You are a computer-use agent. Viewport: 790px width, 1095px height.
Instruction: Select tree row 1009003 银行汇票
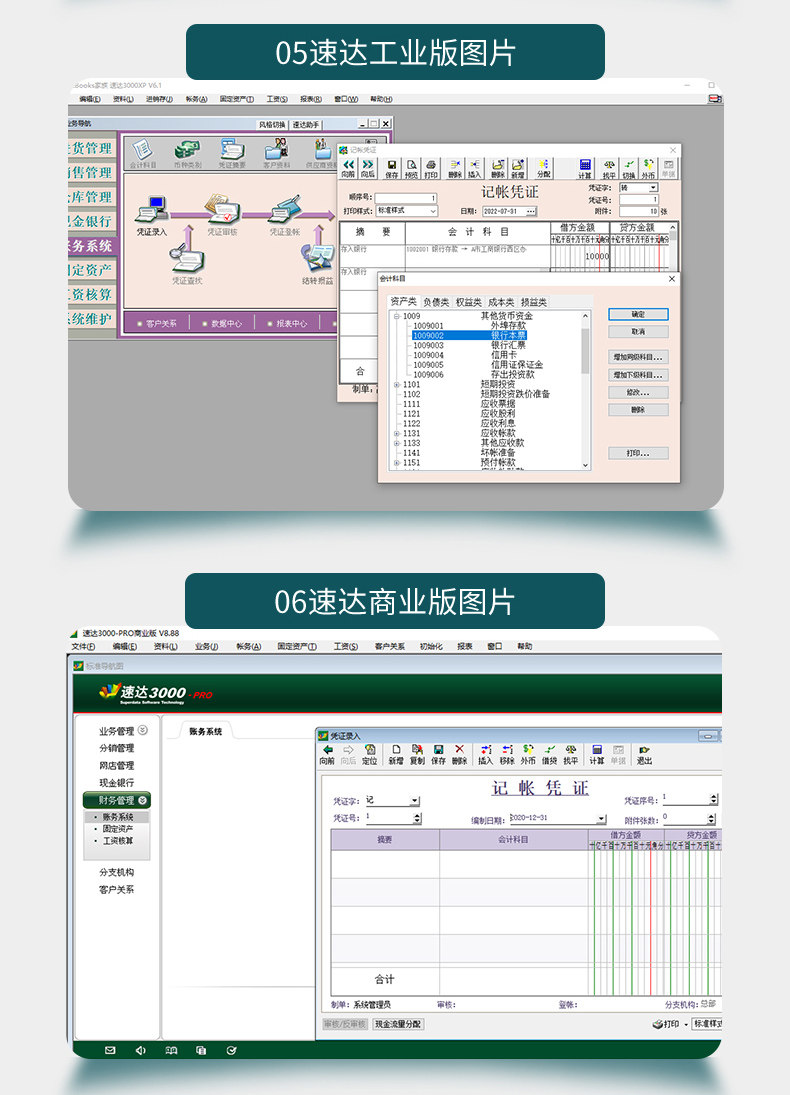tap(469, 345)
